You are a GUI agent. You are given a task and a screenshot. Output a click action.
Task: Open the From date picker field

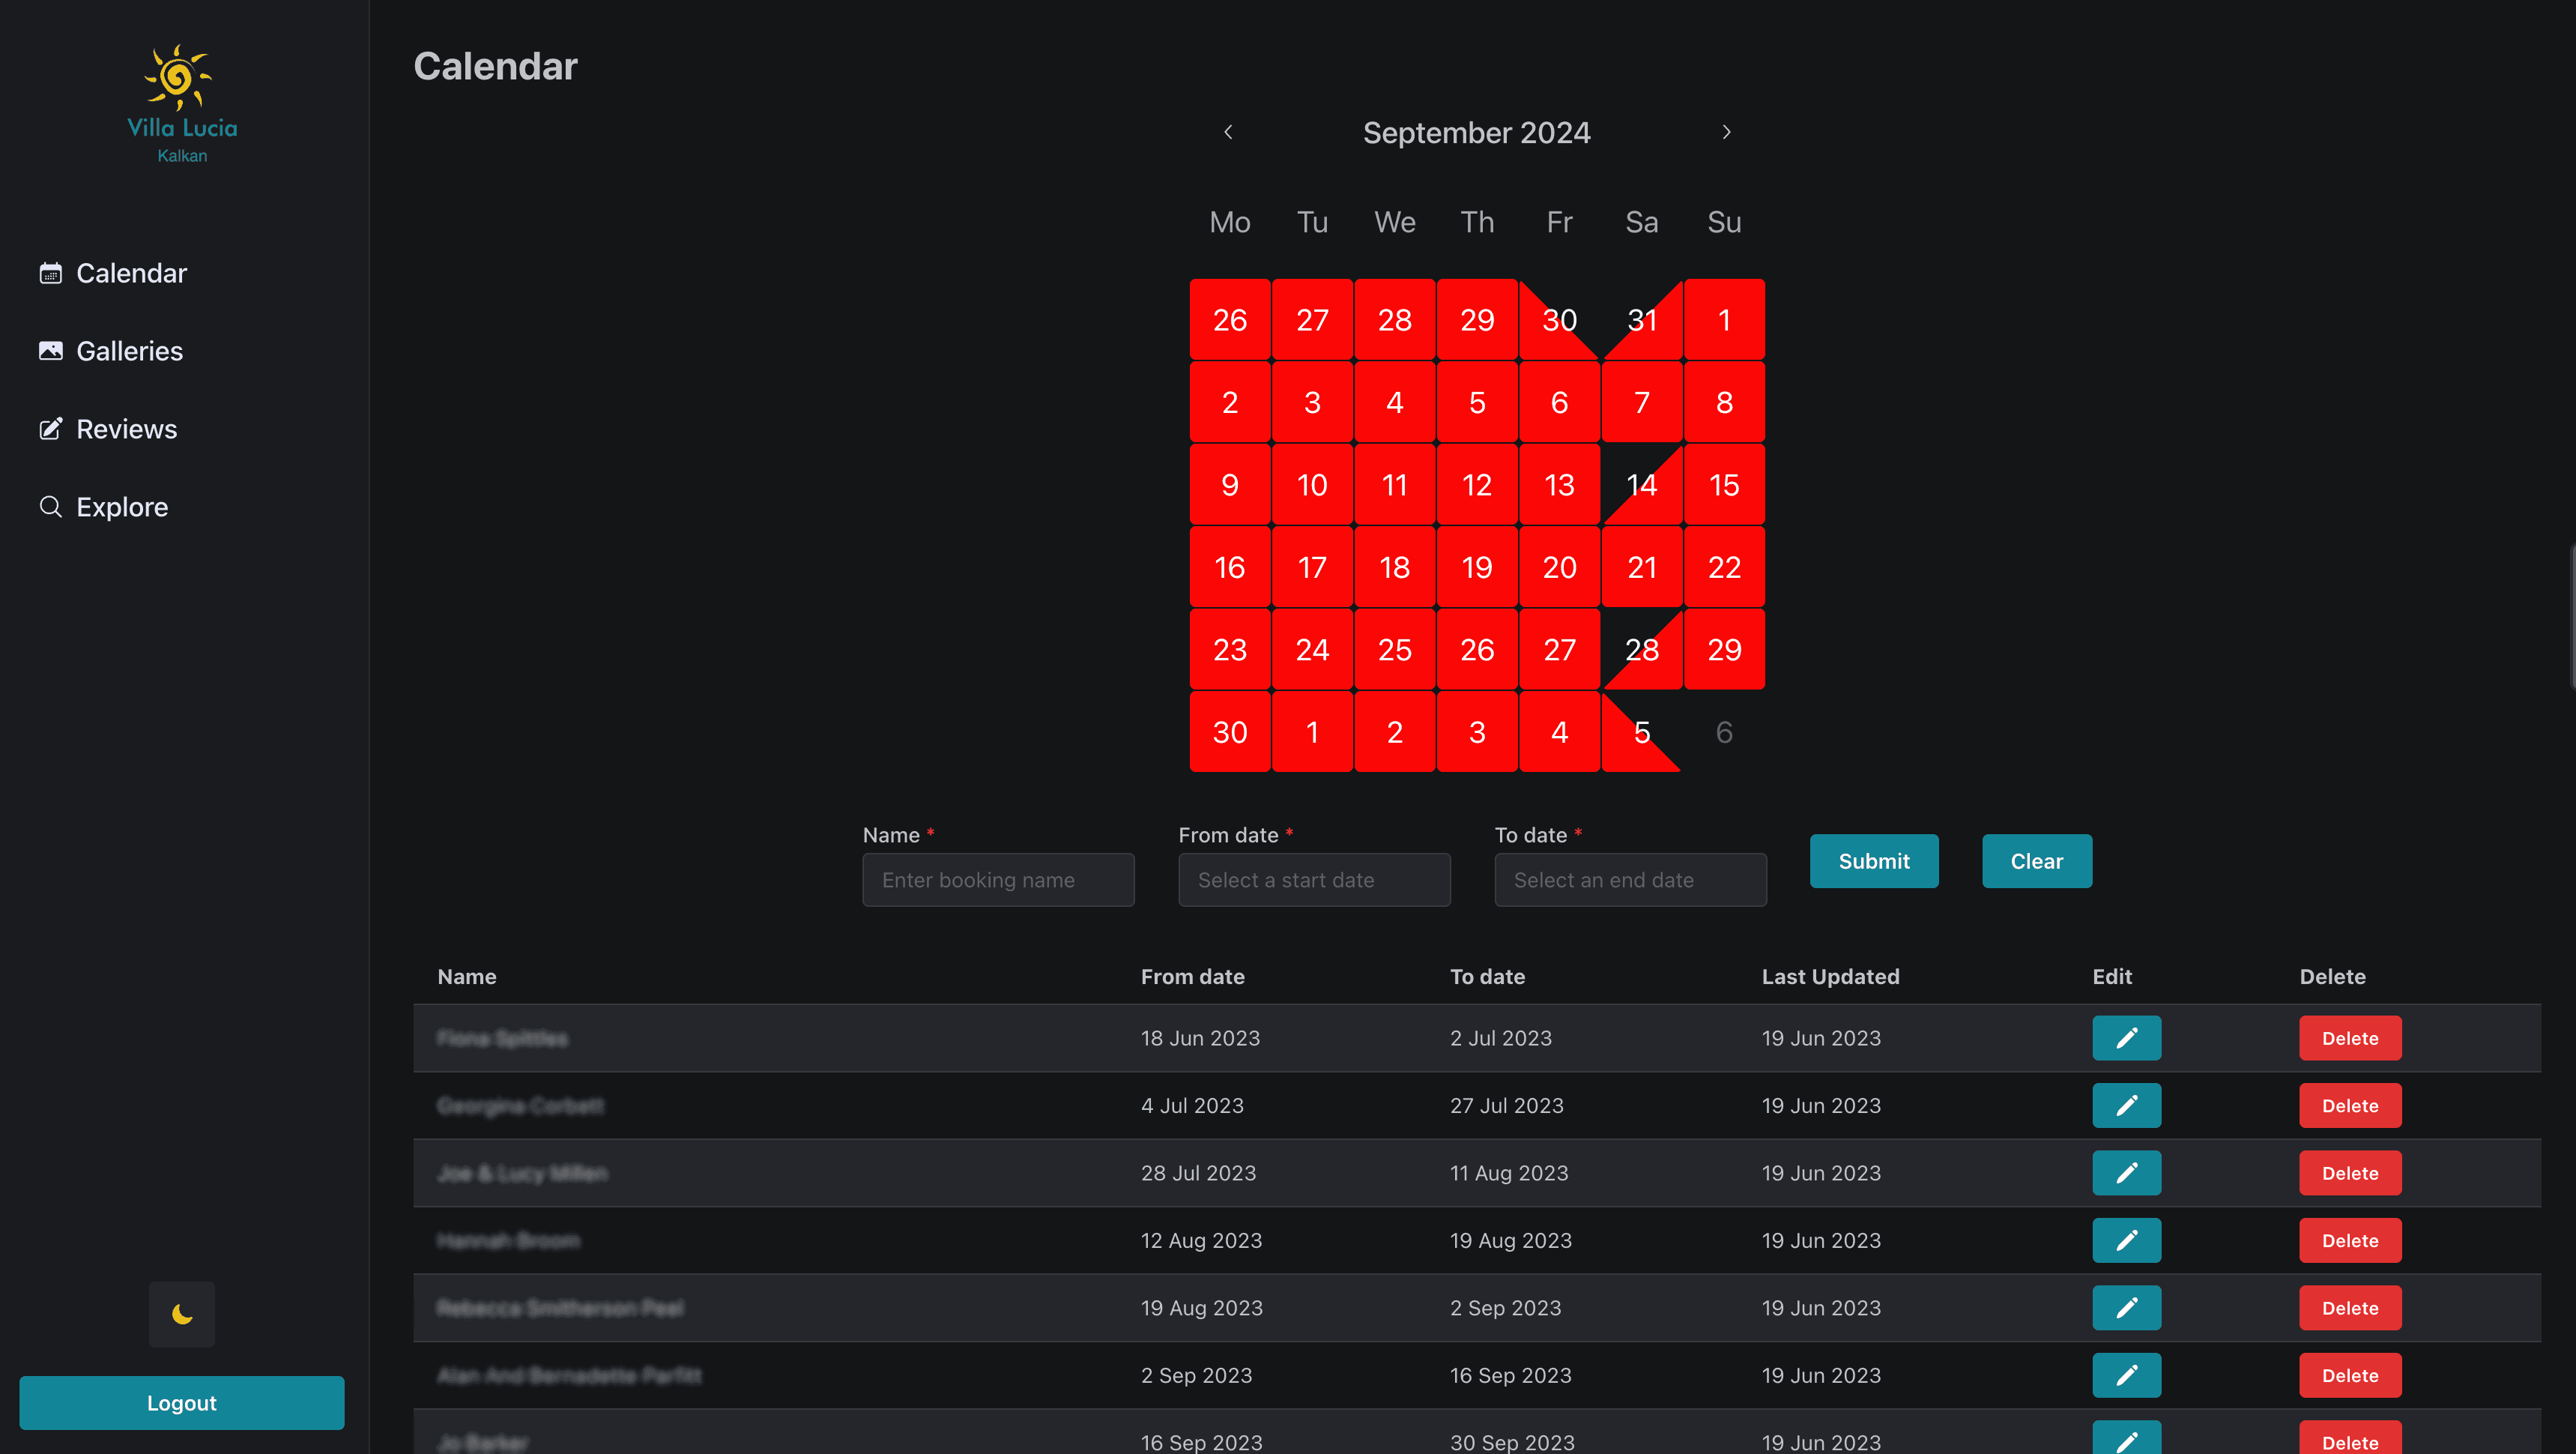click(1314, 880)
